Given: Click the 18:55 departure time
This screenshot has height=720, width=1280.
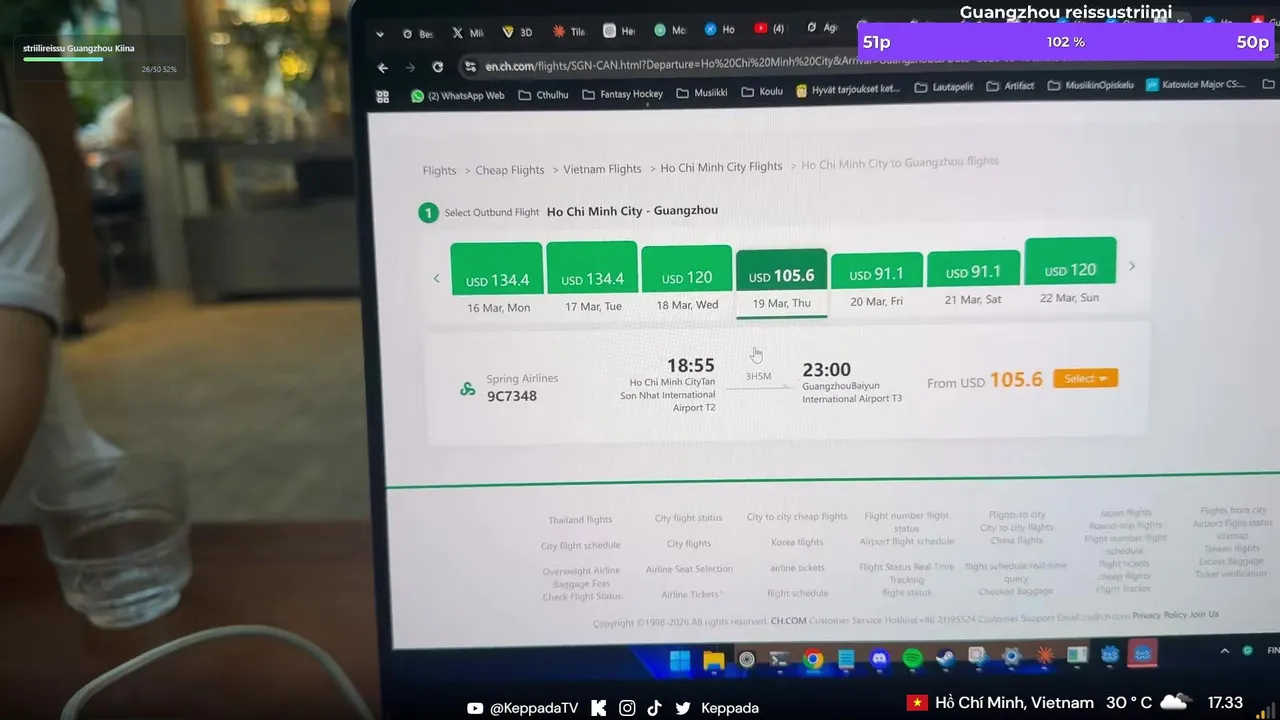Looking at the screenshot, I should (690, 366).
